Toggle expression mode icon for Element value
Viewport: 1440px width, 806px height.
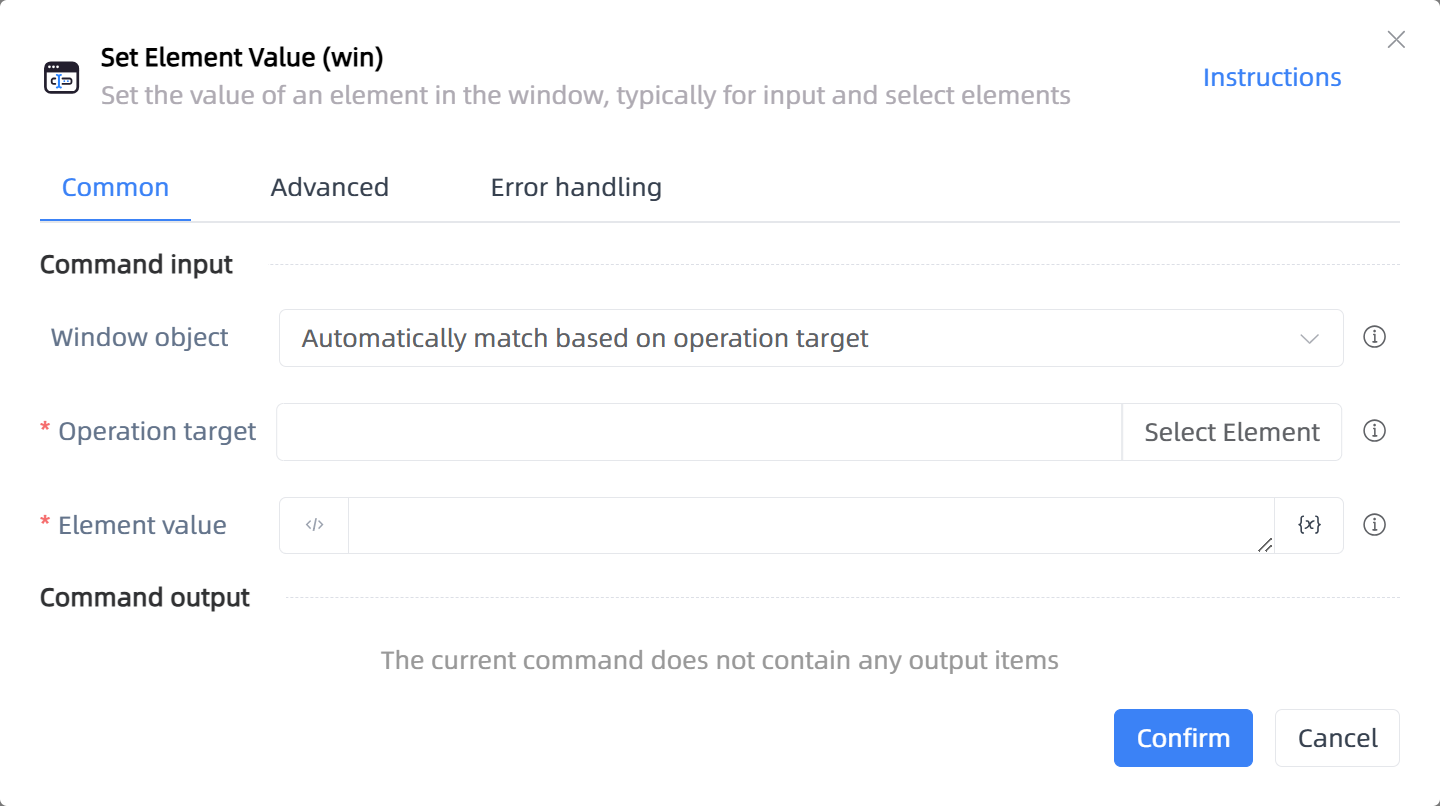(x=314, y=525)
